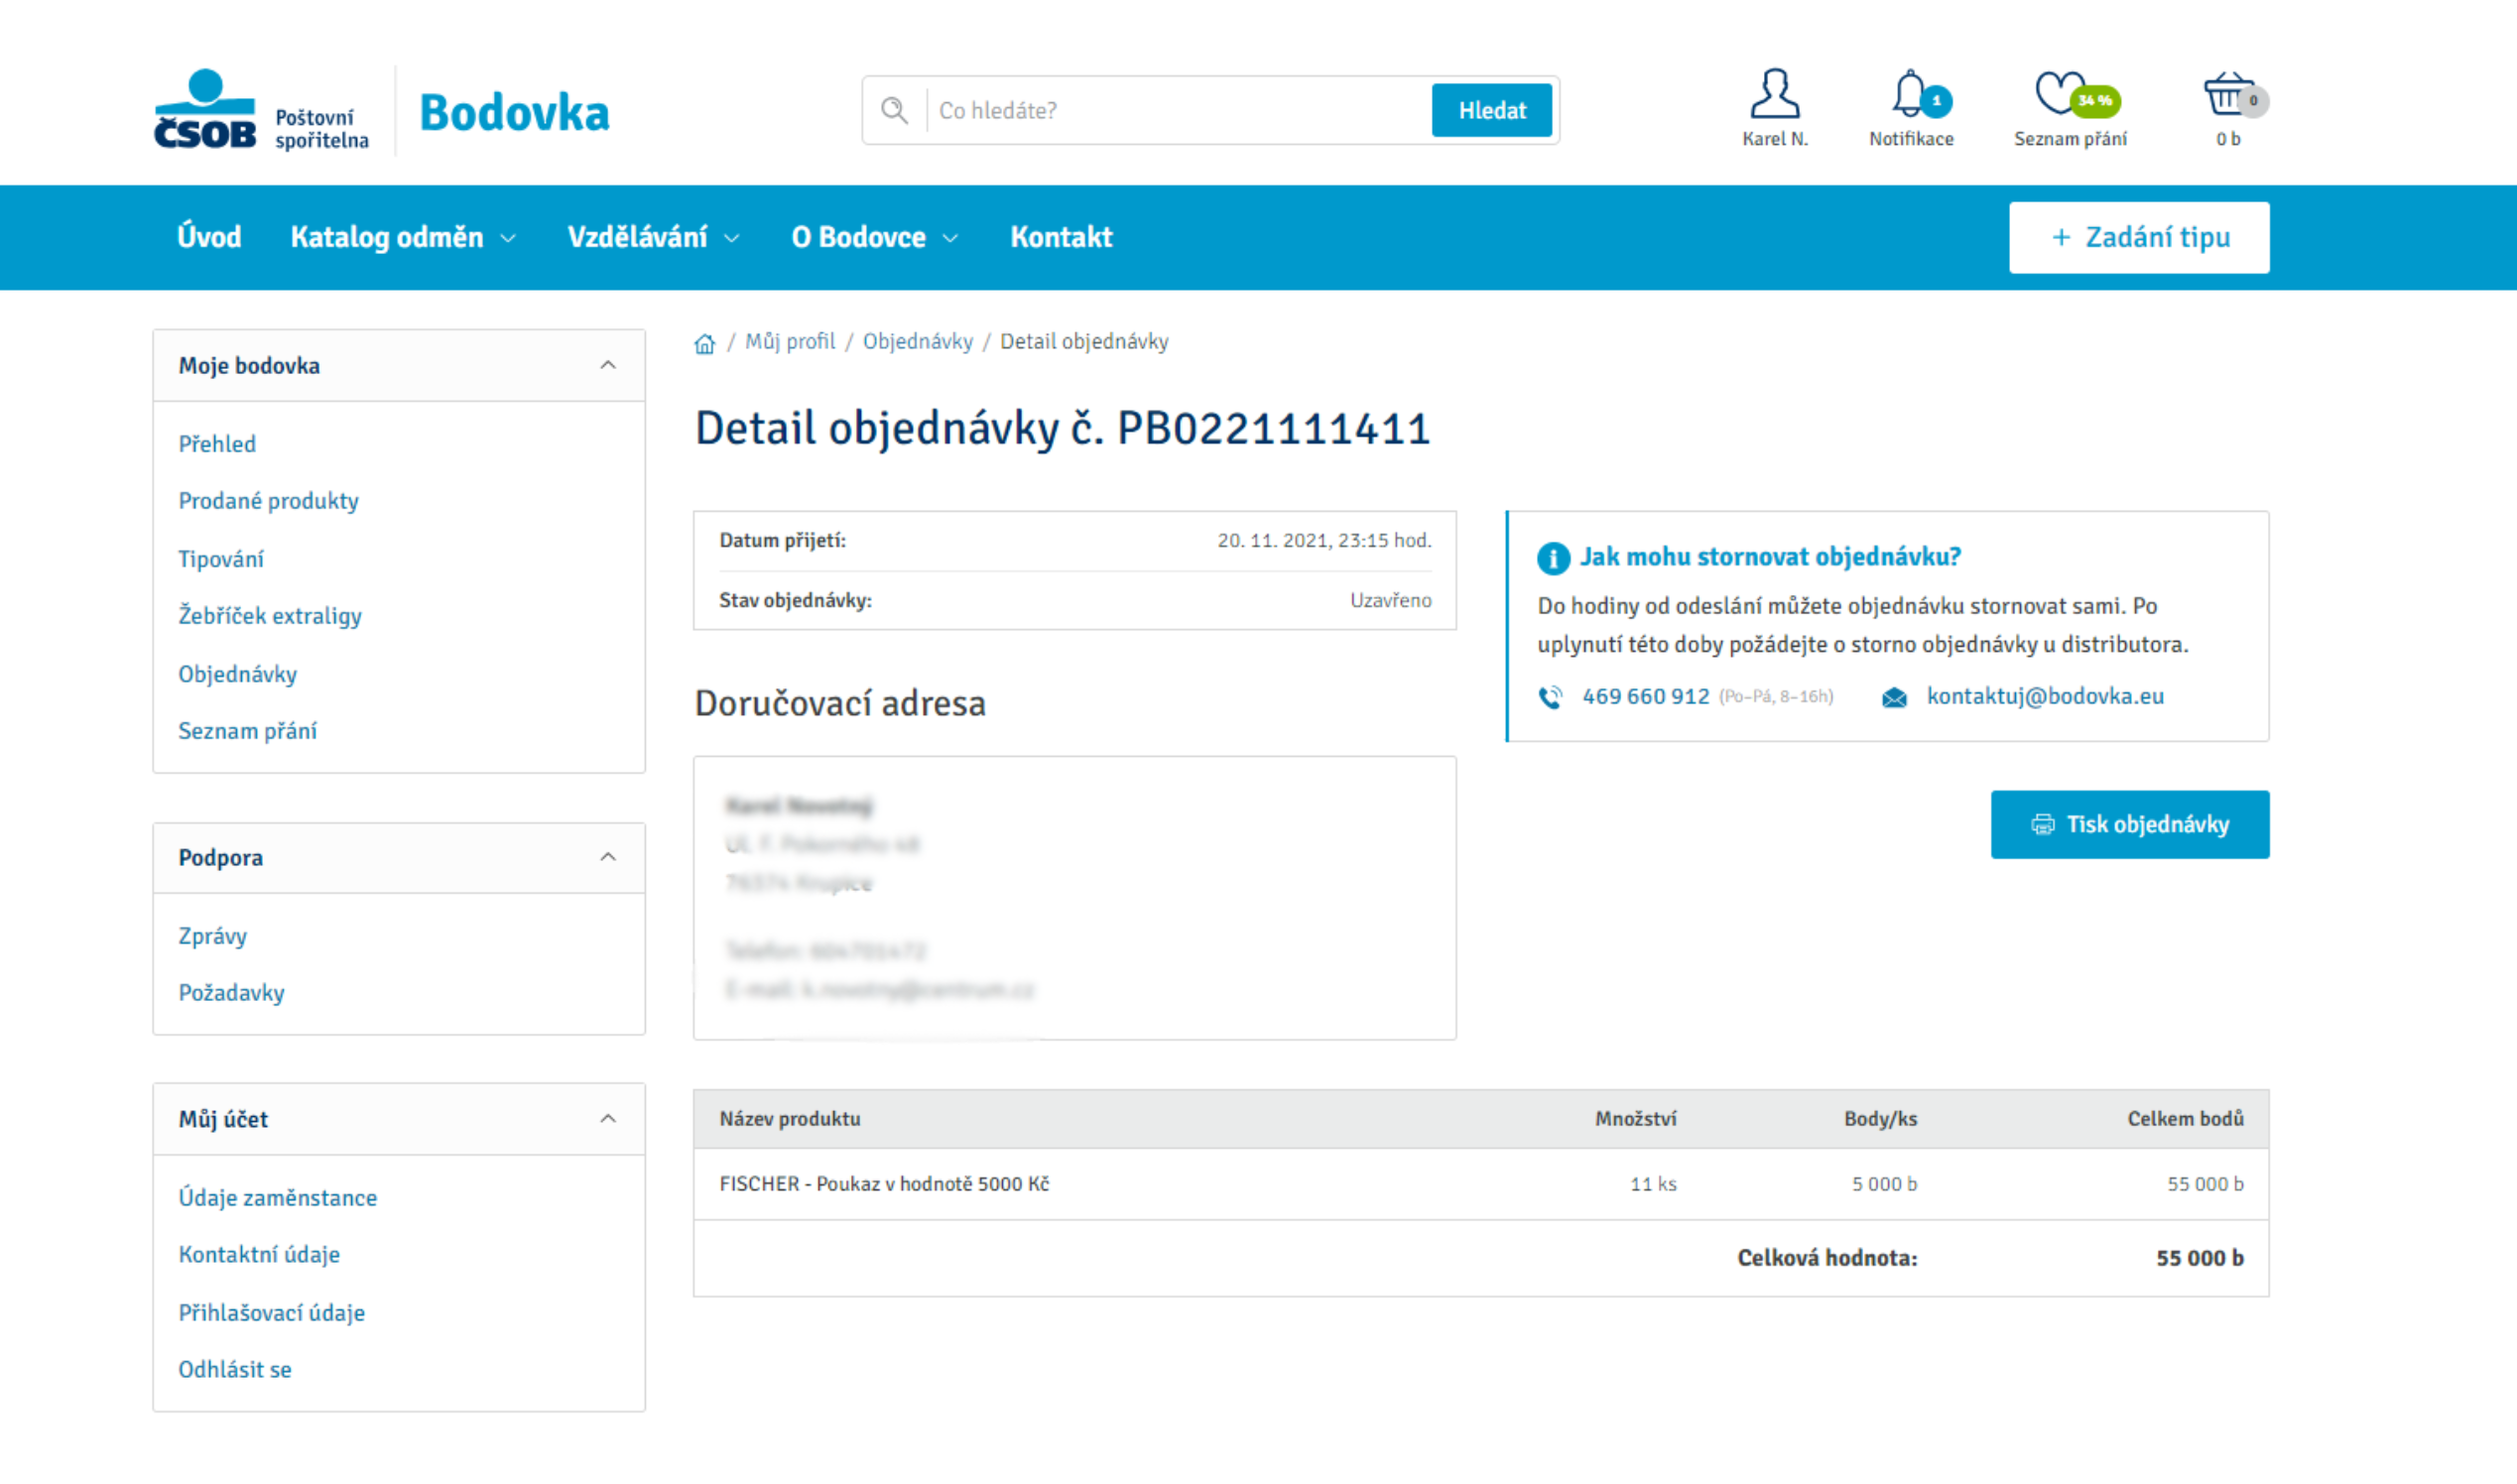Click the FISCHER - Poukaz product name
This screenshot has height=1484, width=2517.
[884, 1184]
